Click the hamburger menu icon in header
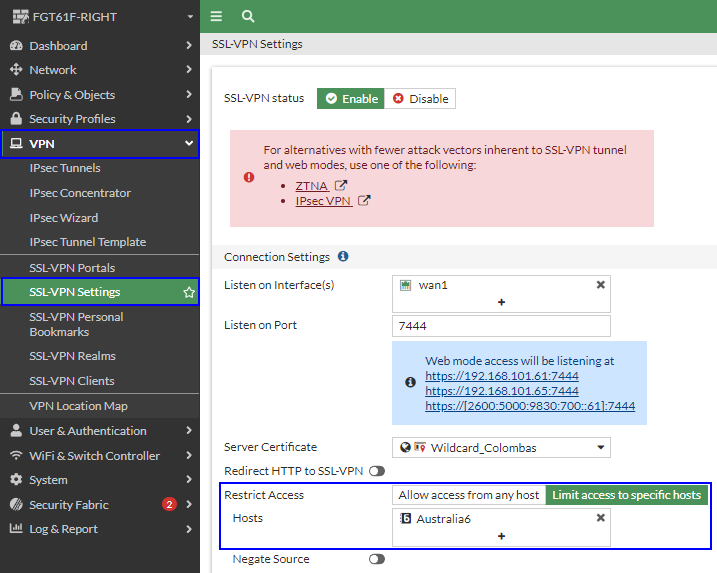Screen dimensions: 717x573 (x=216, y=16)
